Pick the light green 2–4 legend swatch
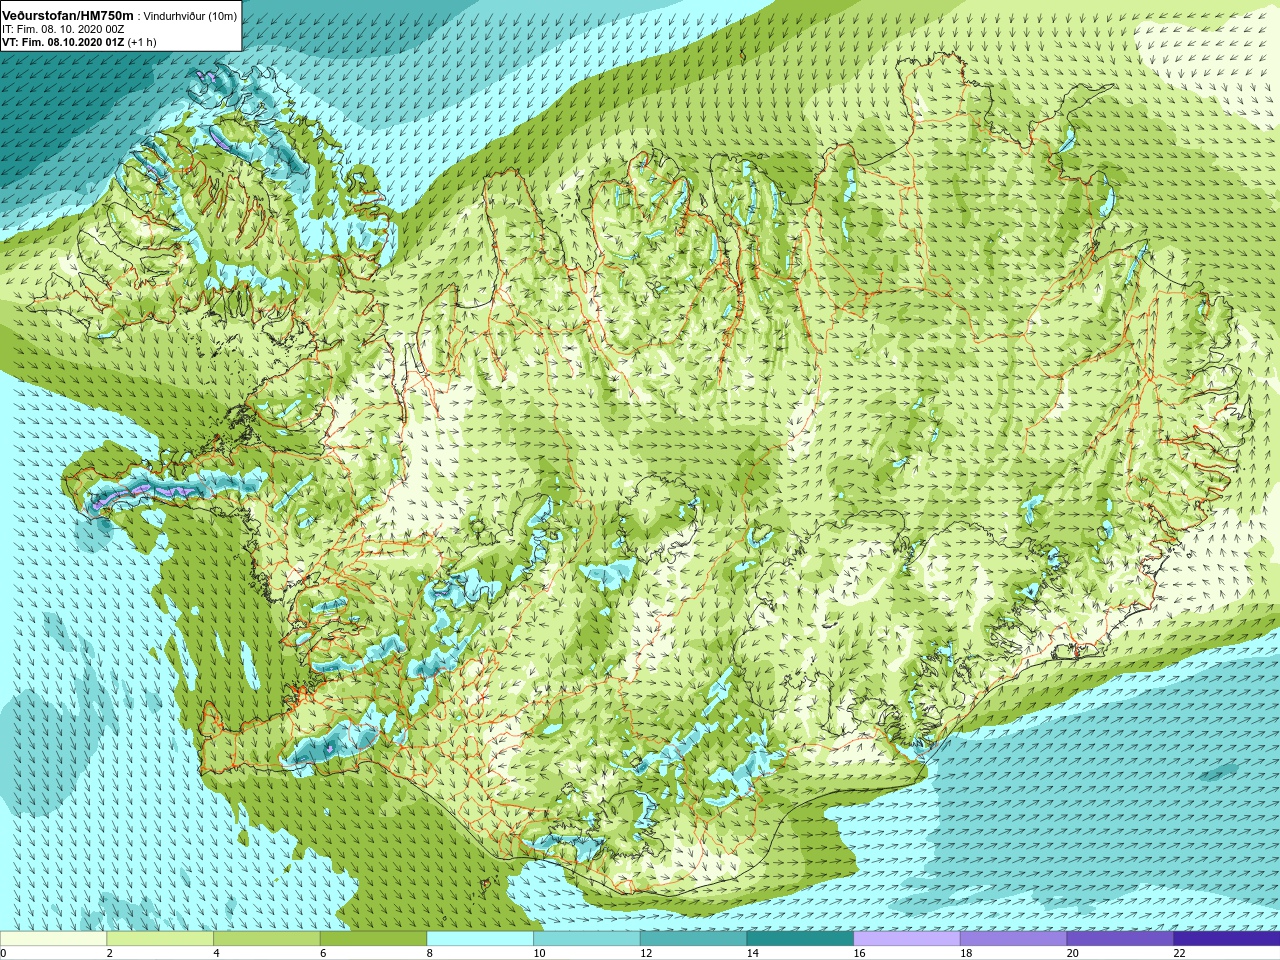1280x960 pixels. click(159, 938)
